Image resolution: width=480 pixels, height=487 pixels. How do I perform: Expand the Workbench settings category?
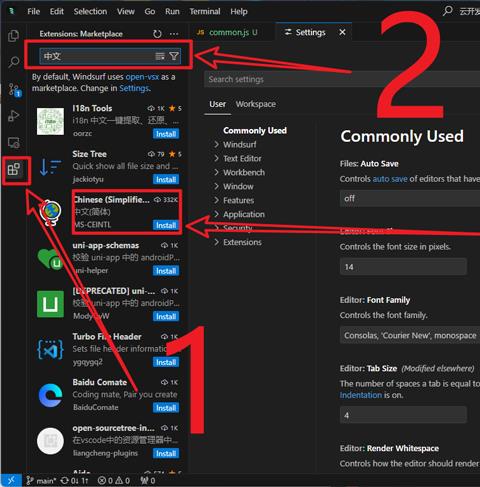[239, 172]
